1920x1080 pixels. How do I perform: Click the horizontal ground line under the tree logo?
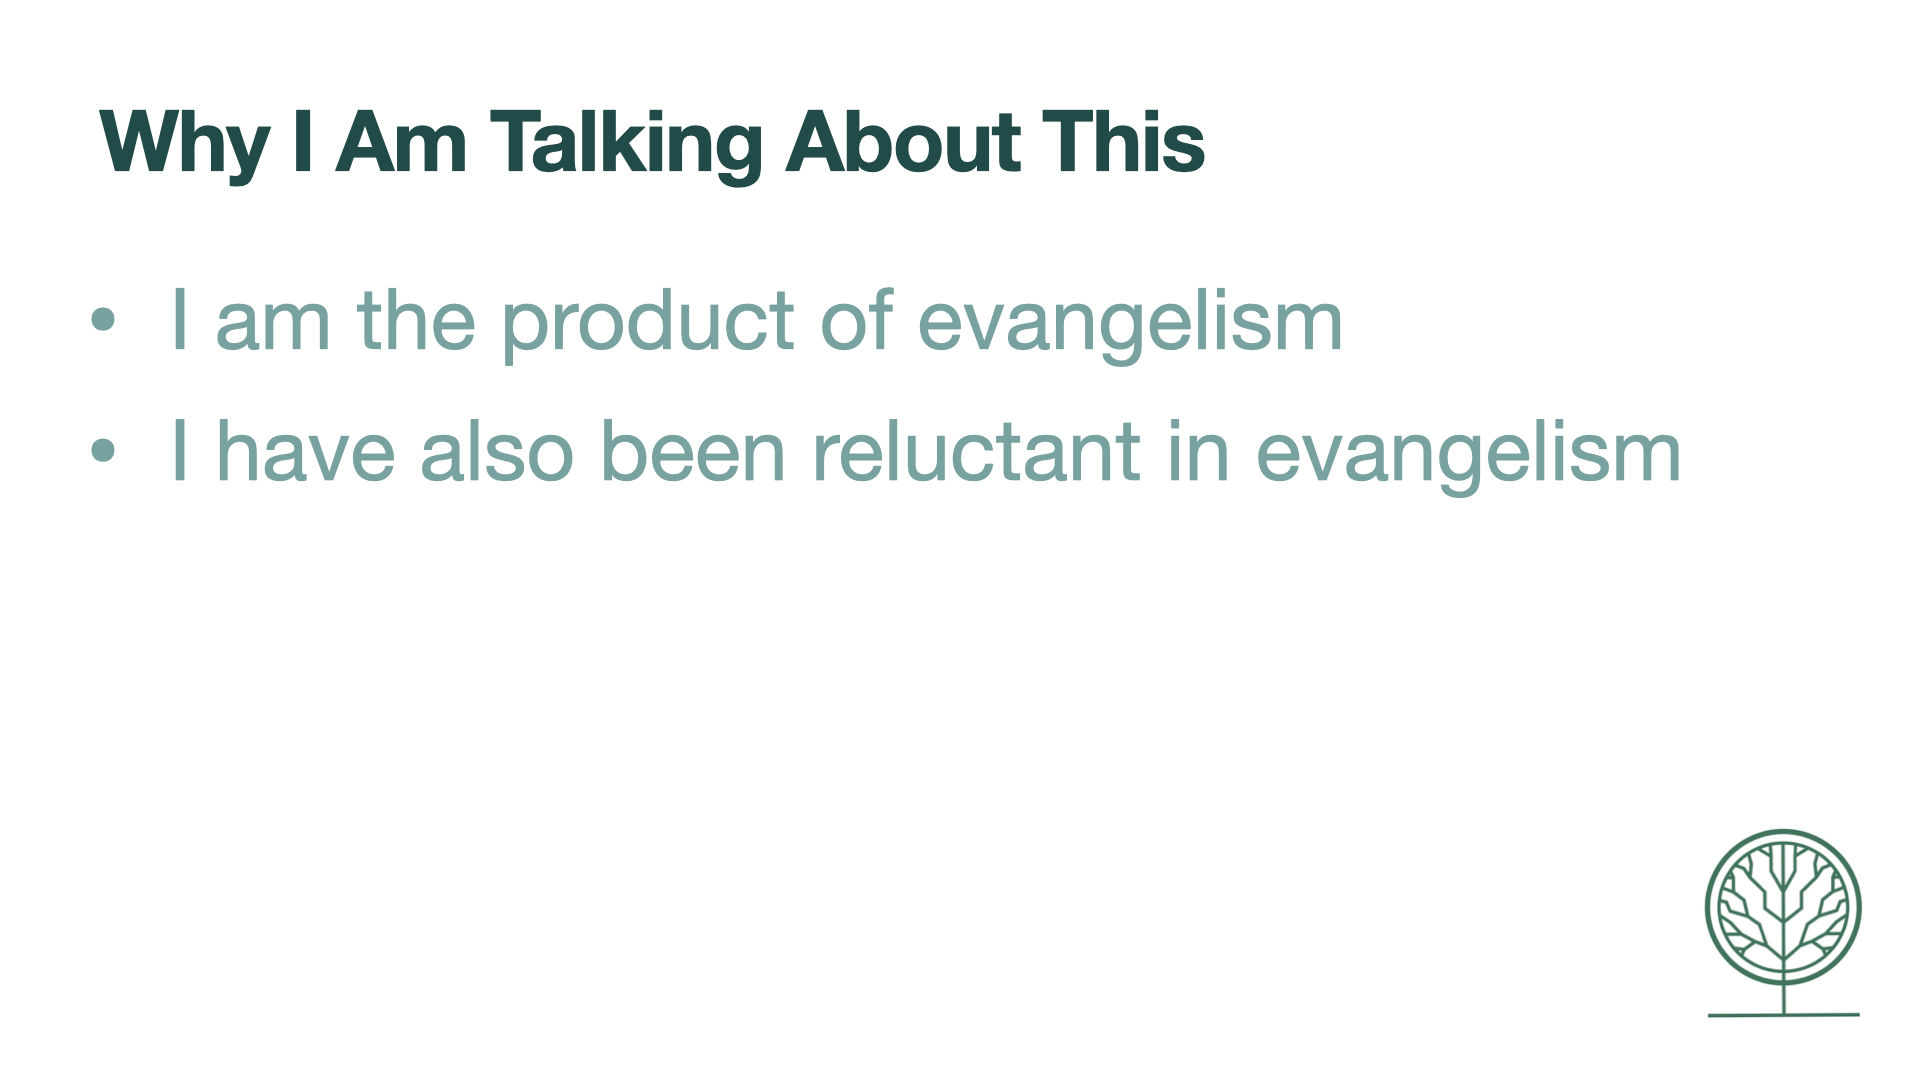coord(1783,1015)
